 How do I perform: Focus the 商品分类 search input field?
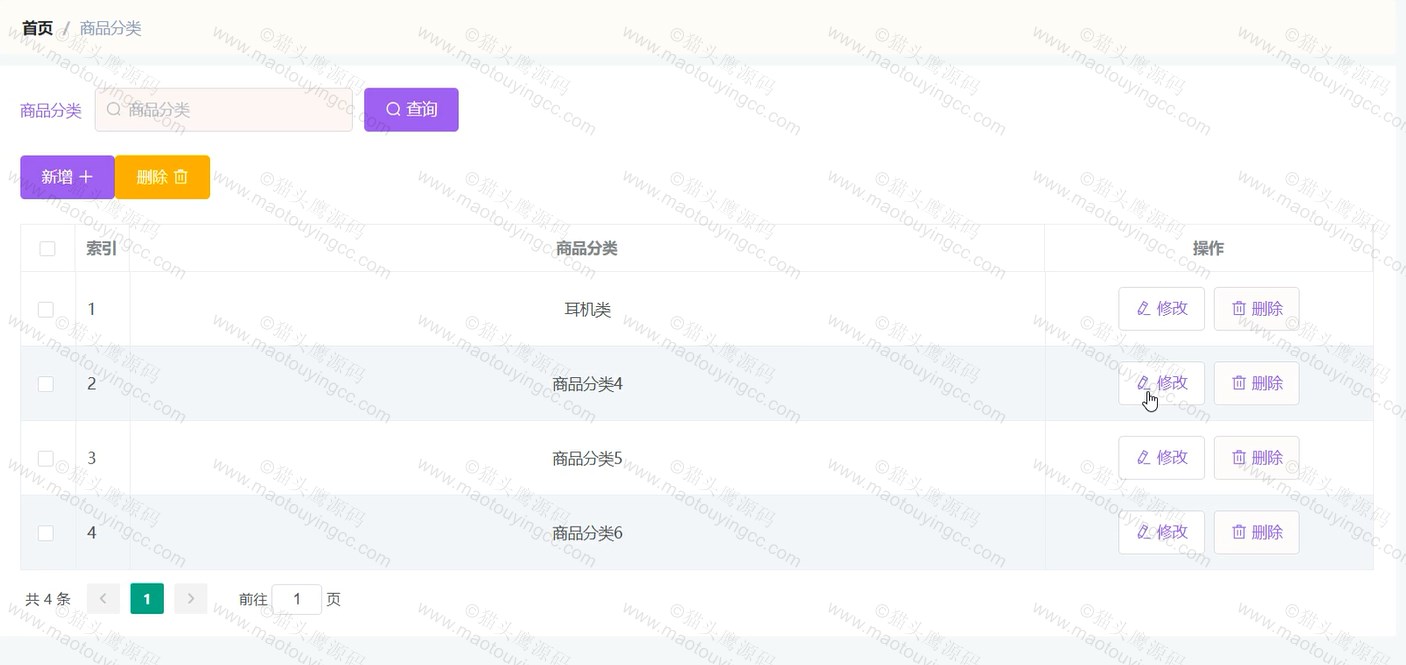(x=224, y=110)
